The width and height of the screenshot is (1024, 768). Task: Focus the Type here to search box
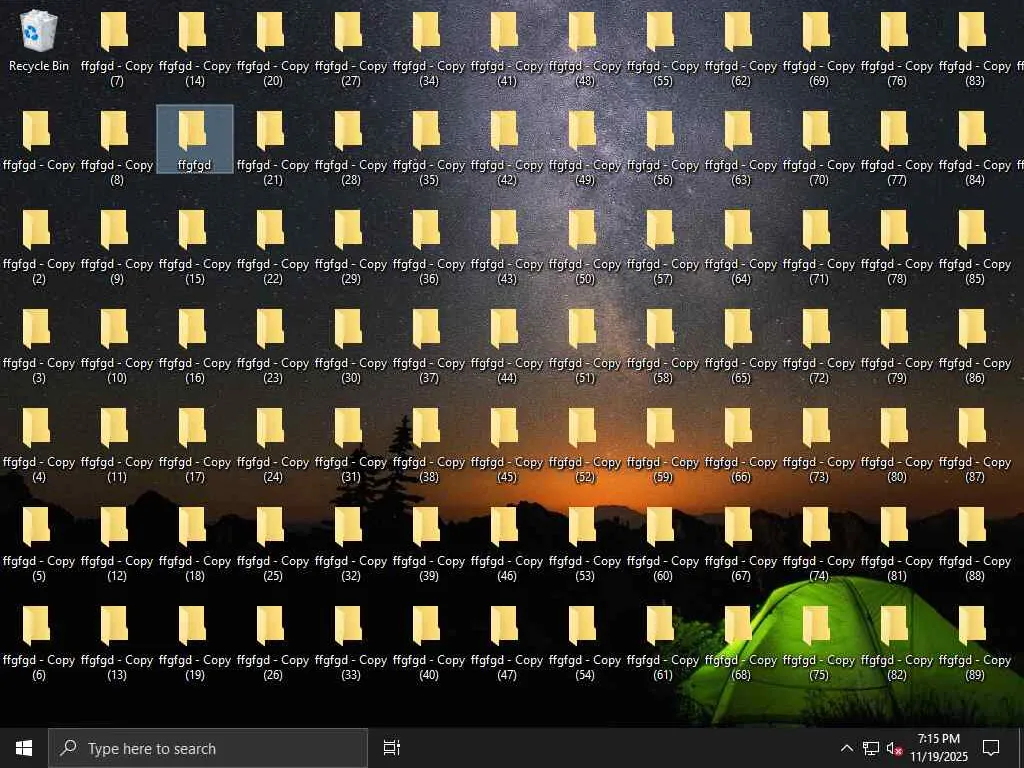208,748
